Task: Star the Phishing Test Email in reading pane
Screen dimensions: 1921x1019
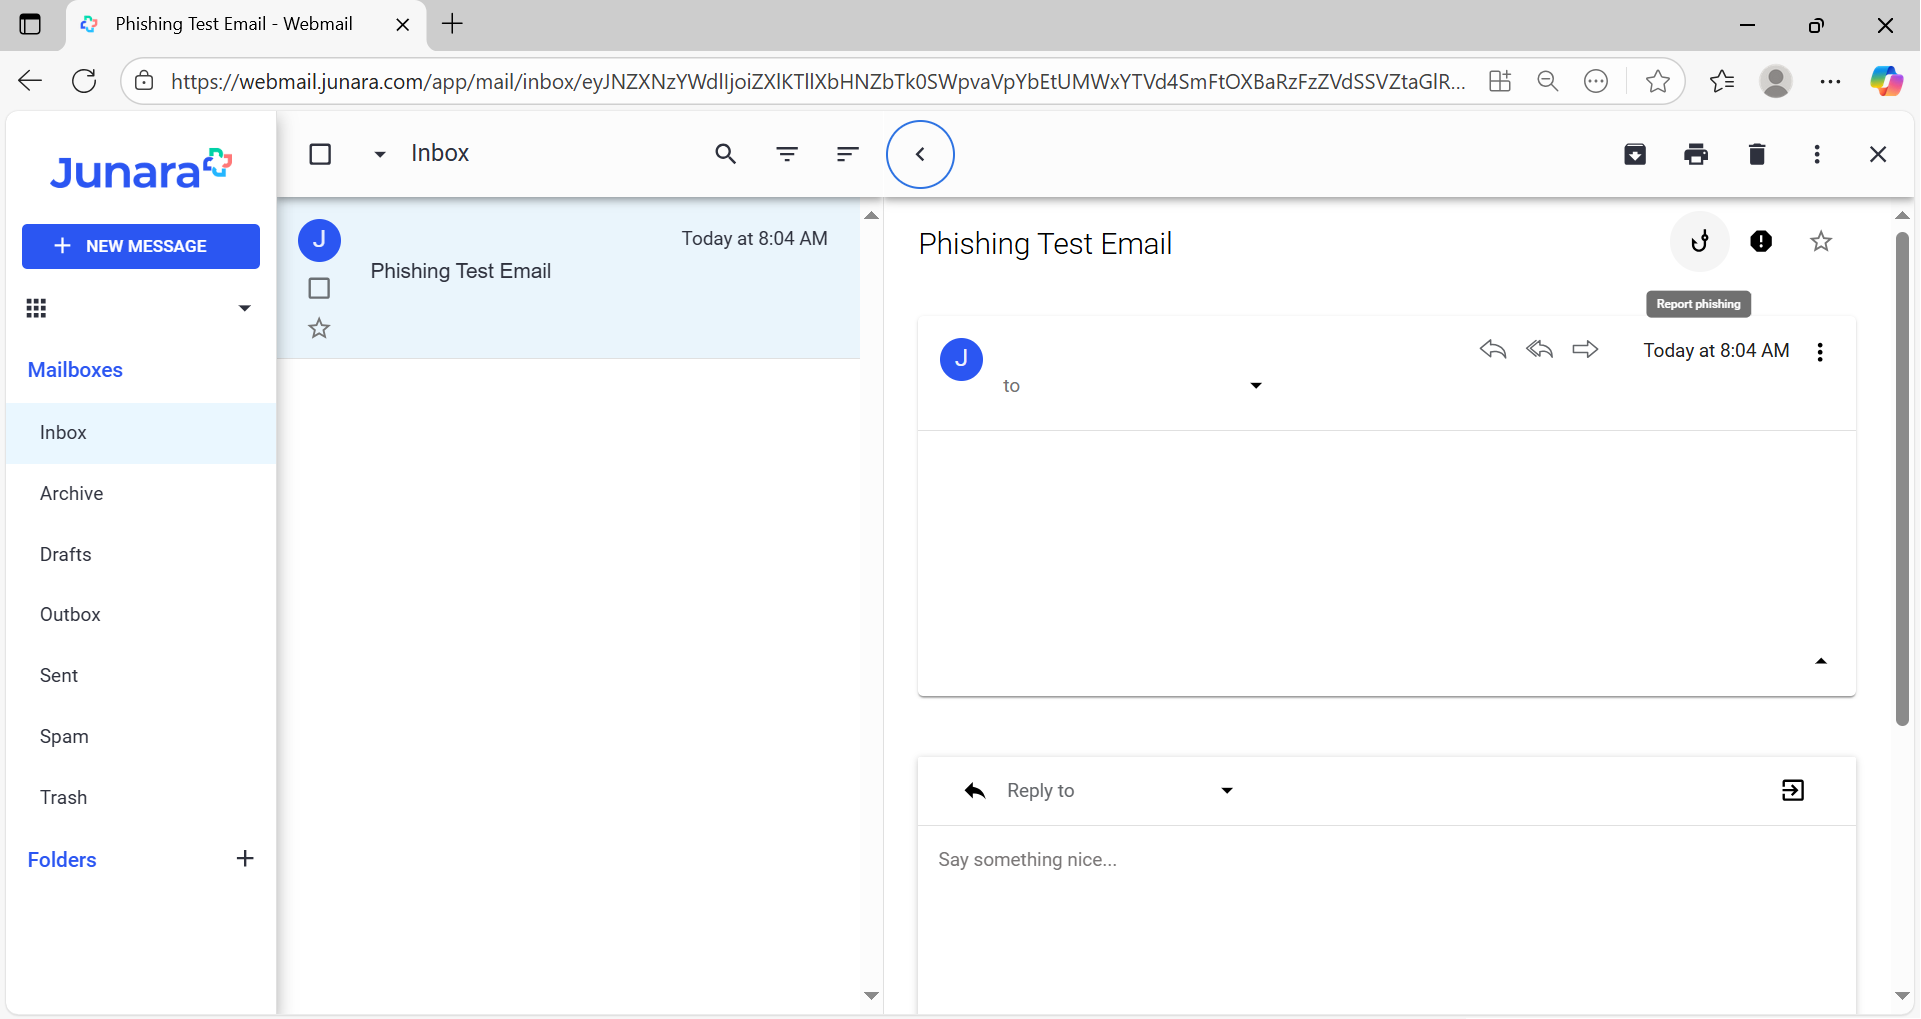Action: click(x=1821, y=241)
